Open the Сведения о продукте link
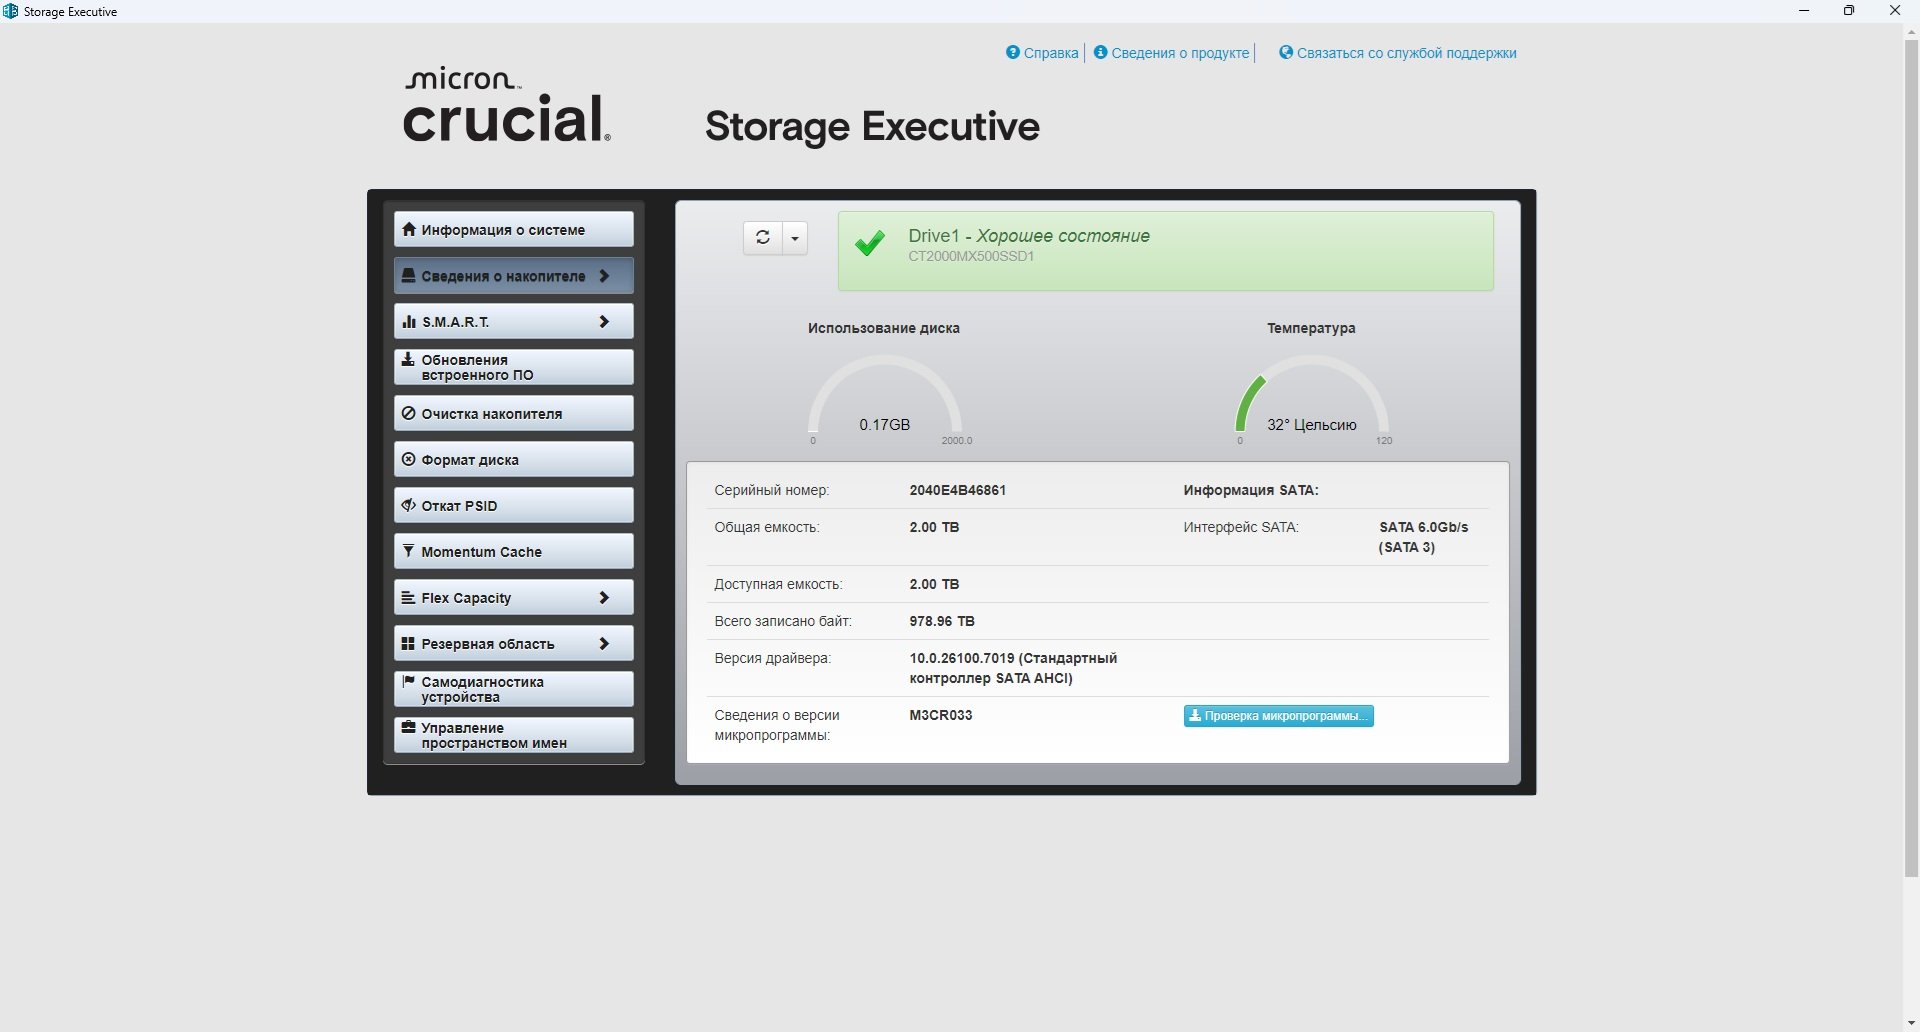 (1179, 53)
